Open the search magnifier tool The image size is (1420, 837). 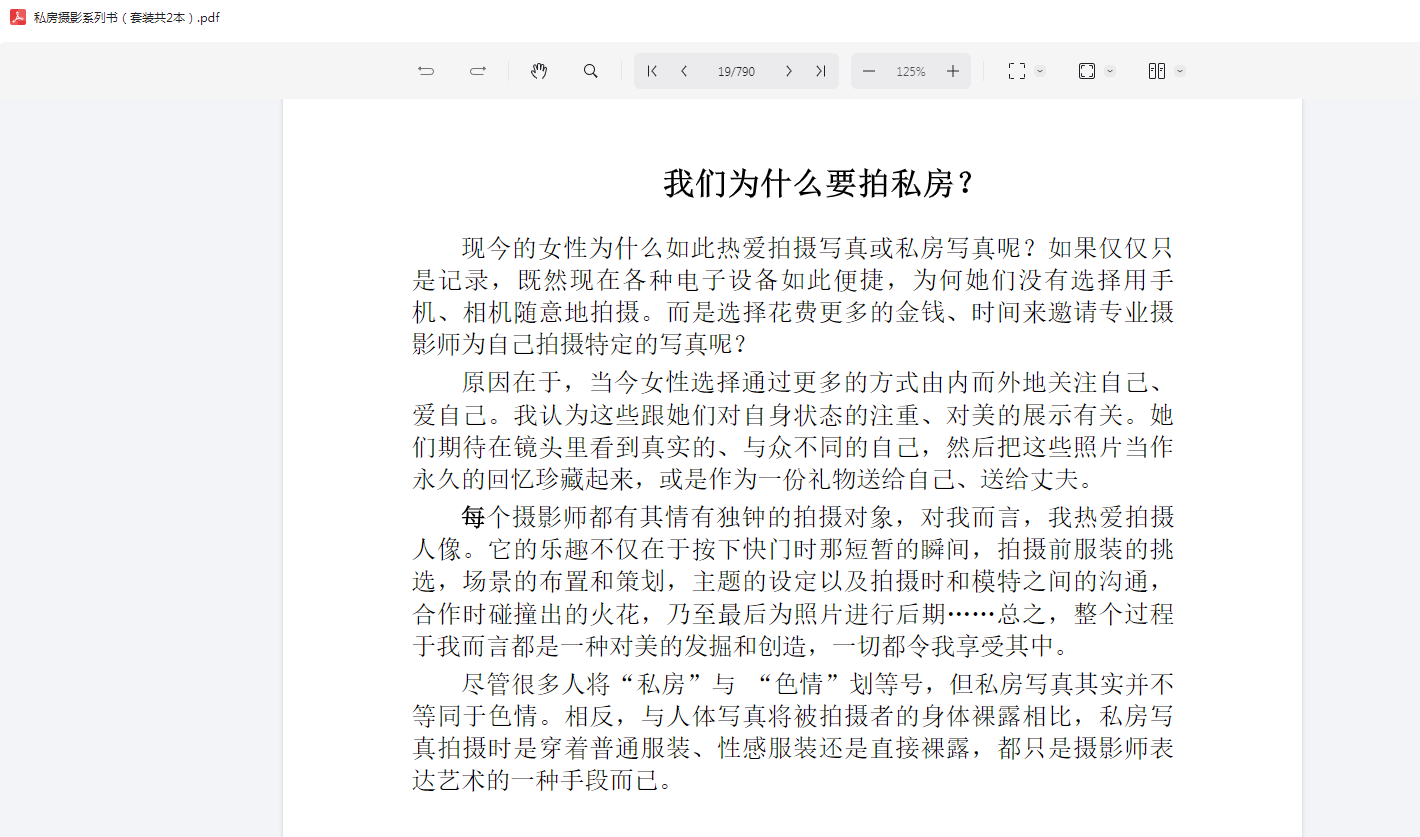[x=591, y=71]
